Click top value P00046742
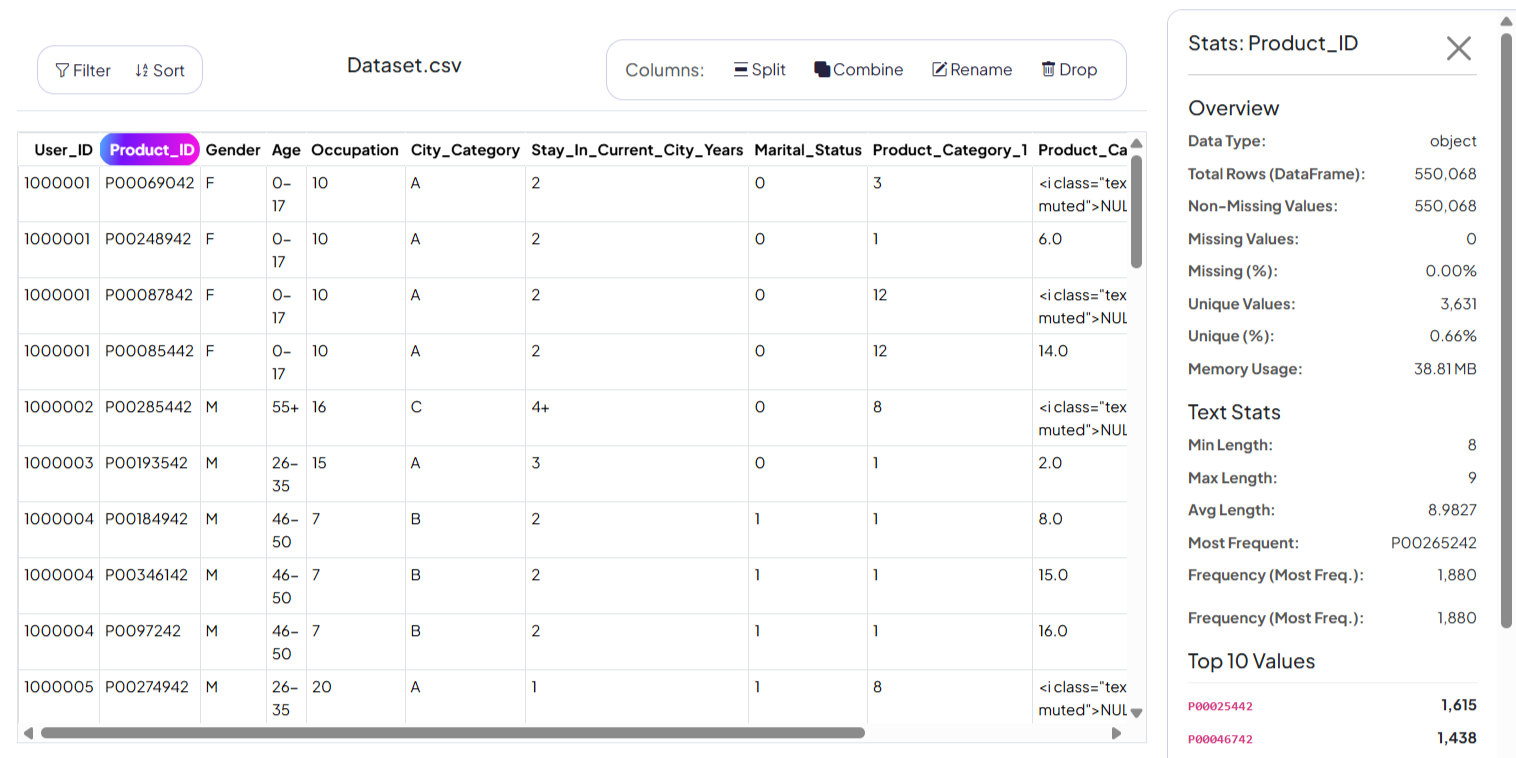 pos(1220,739)
